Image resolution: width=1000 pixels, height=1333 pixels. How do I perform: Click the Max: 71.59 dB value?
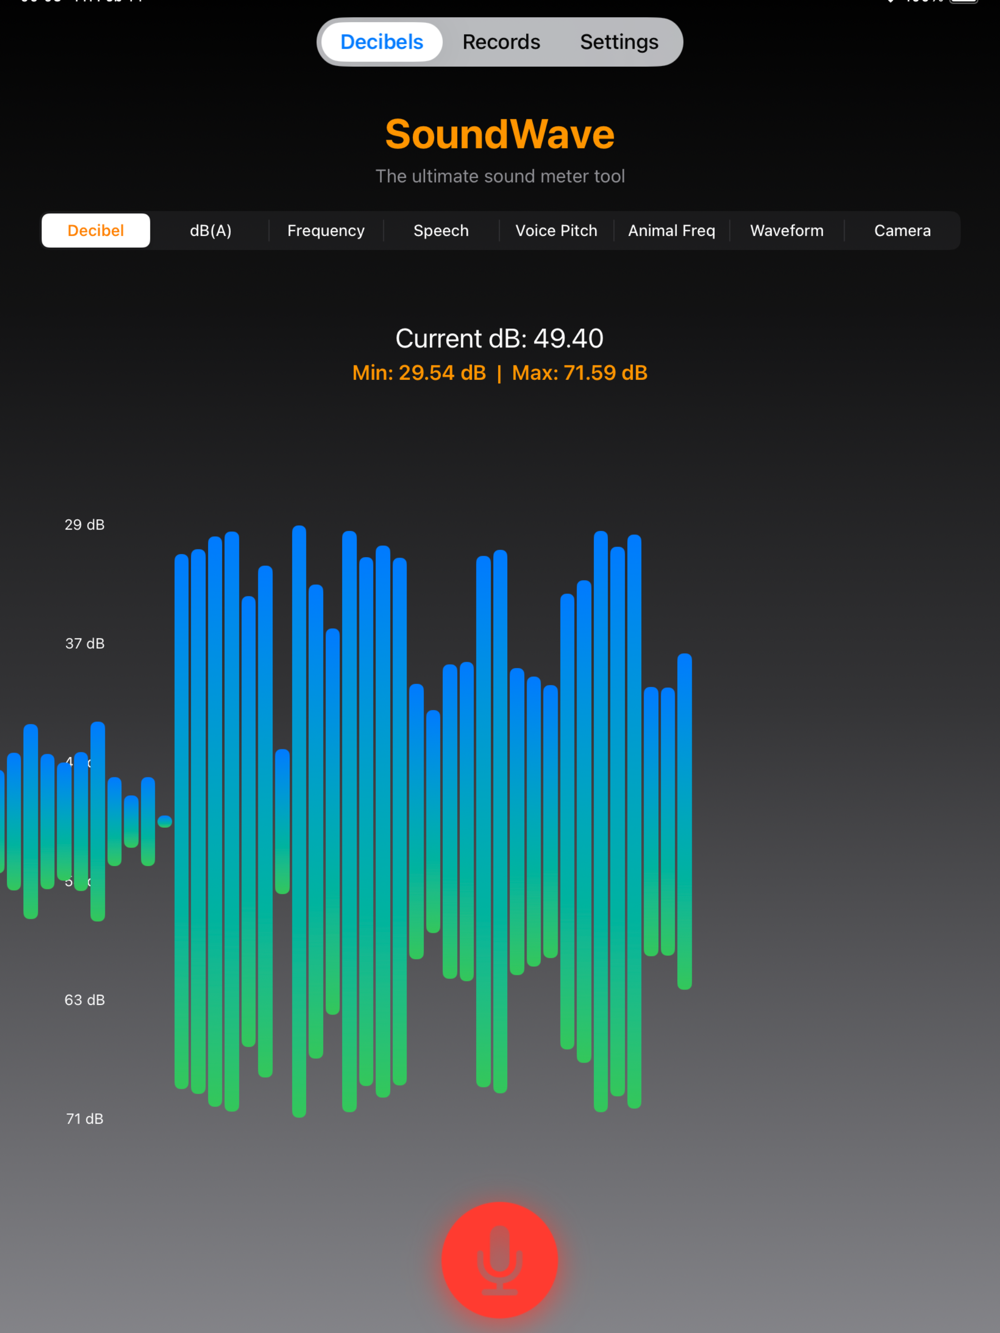coord(580,373)
